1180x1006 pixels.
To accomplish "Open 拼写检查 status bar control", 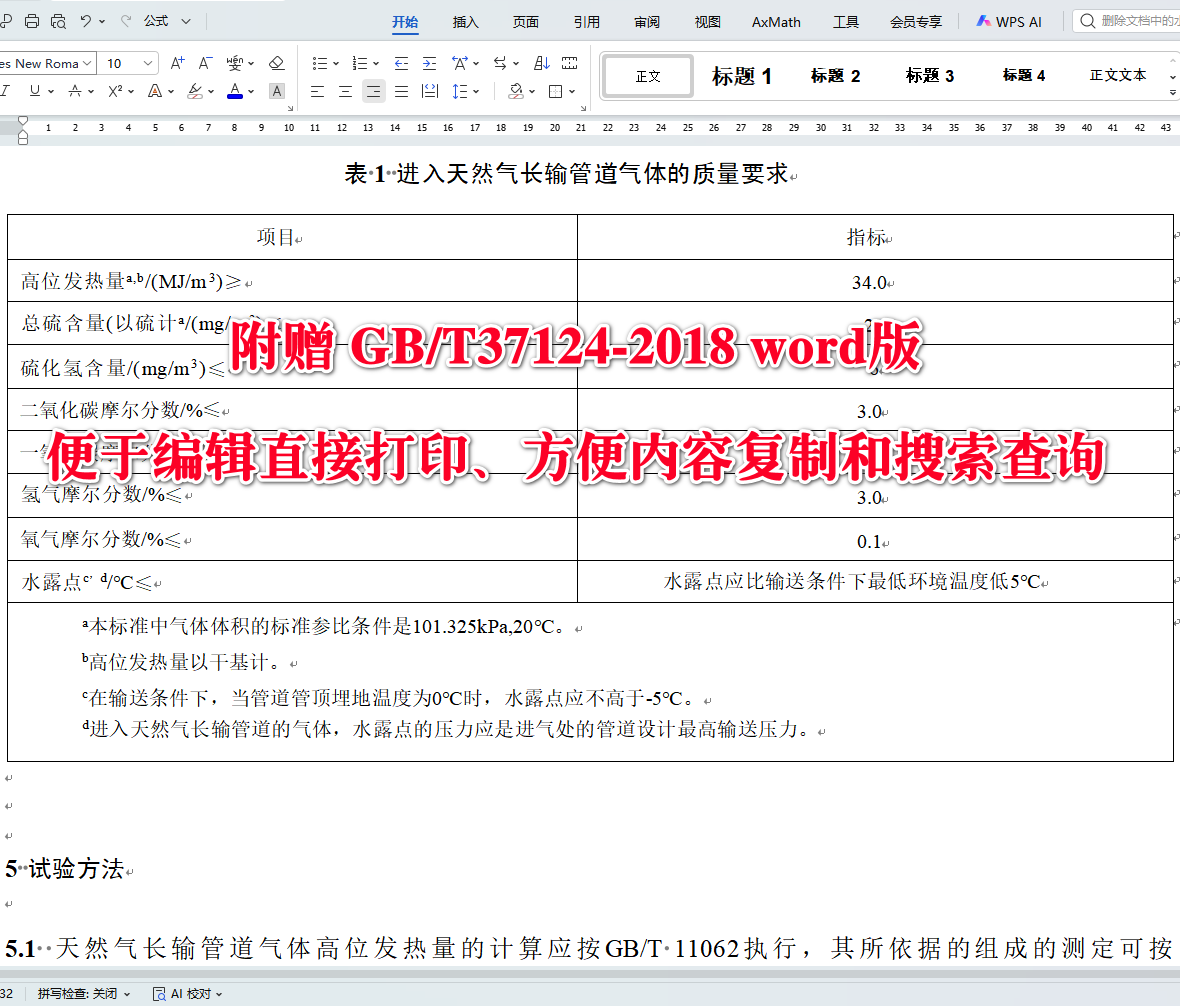I will coord(79,994).
